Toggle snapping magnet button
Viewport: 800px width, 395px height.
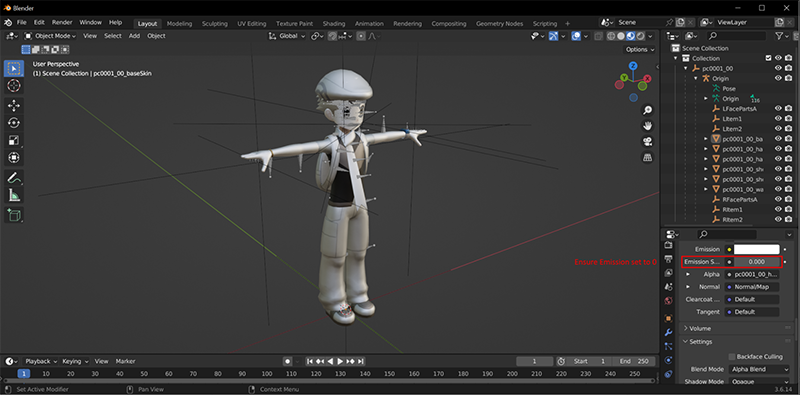pos(333,36)
